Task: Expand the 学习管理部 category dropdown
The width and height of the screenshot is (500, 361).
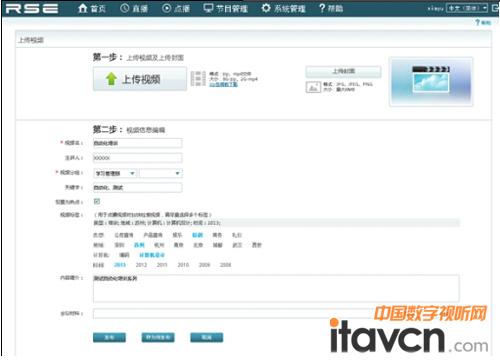Action: click(115, 173)
